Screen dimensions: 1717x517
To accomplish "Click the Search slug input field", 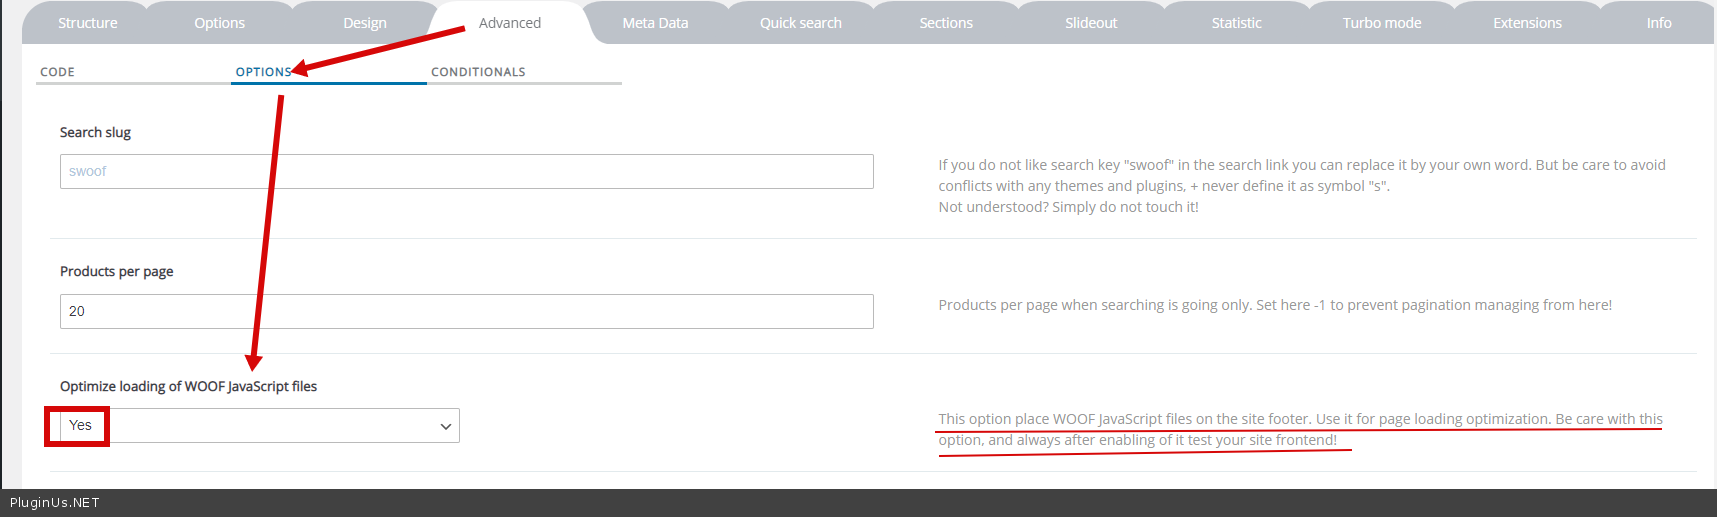I will 466,172.
